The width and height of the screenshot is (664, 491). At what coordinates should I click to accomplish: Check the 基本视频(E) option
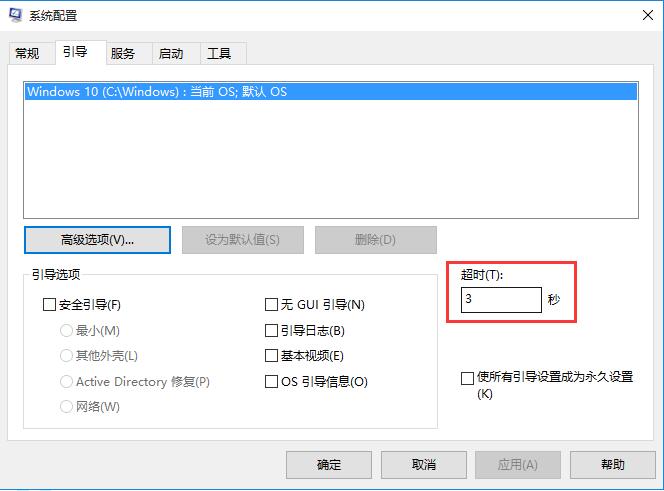(x=271, y=356)
